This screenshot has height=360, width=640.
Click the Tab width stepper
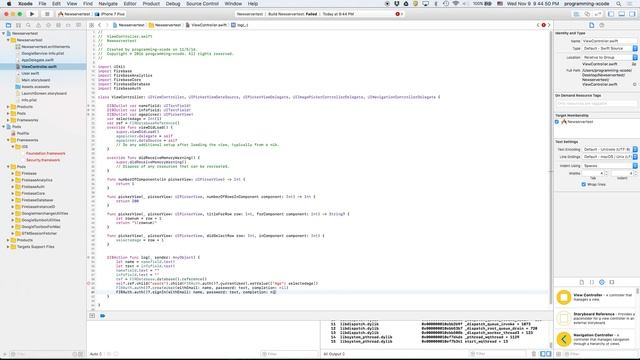pos(606,173)
